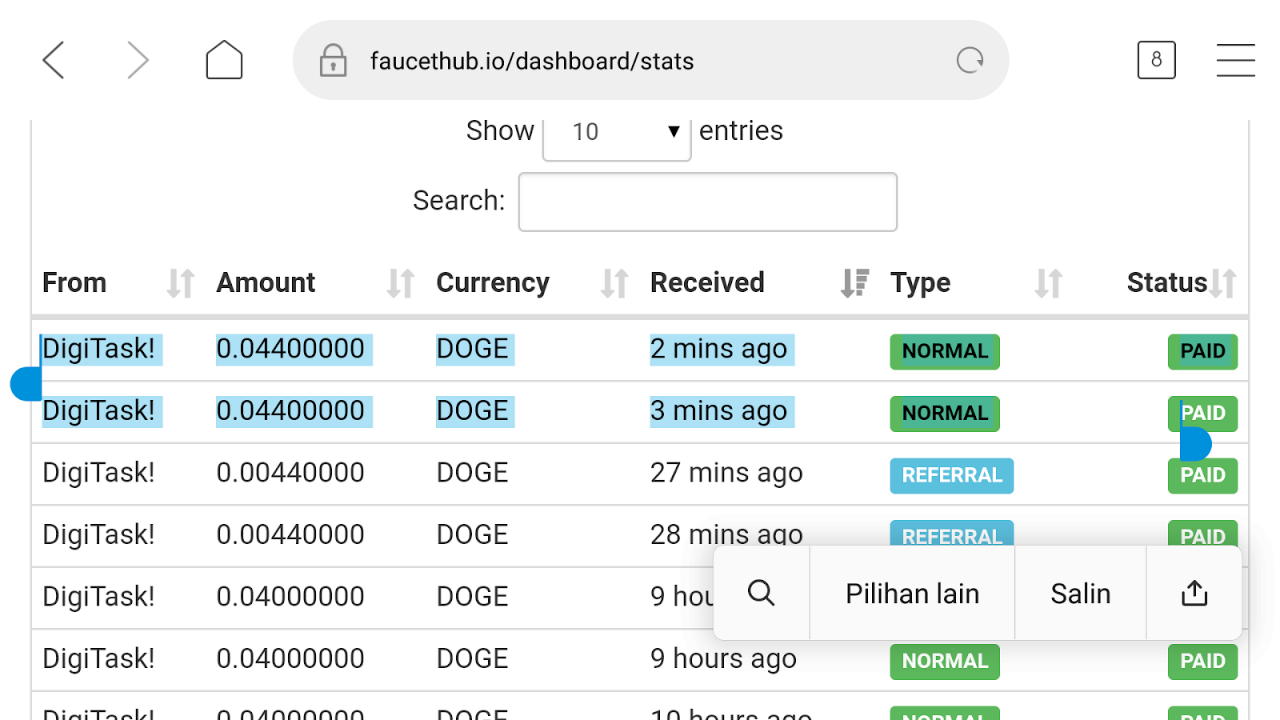
Task: Tap DOGE in the 27 mins ago row
Action: [x=473, y=473]
